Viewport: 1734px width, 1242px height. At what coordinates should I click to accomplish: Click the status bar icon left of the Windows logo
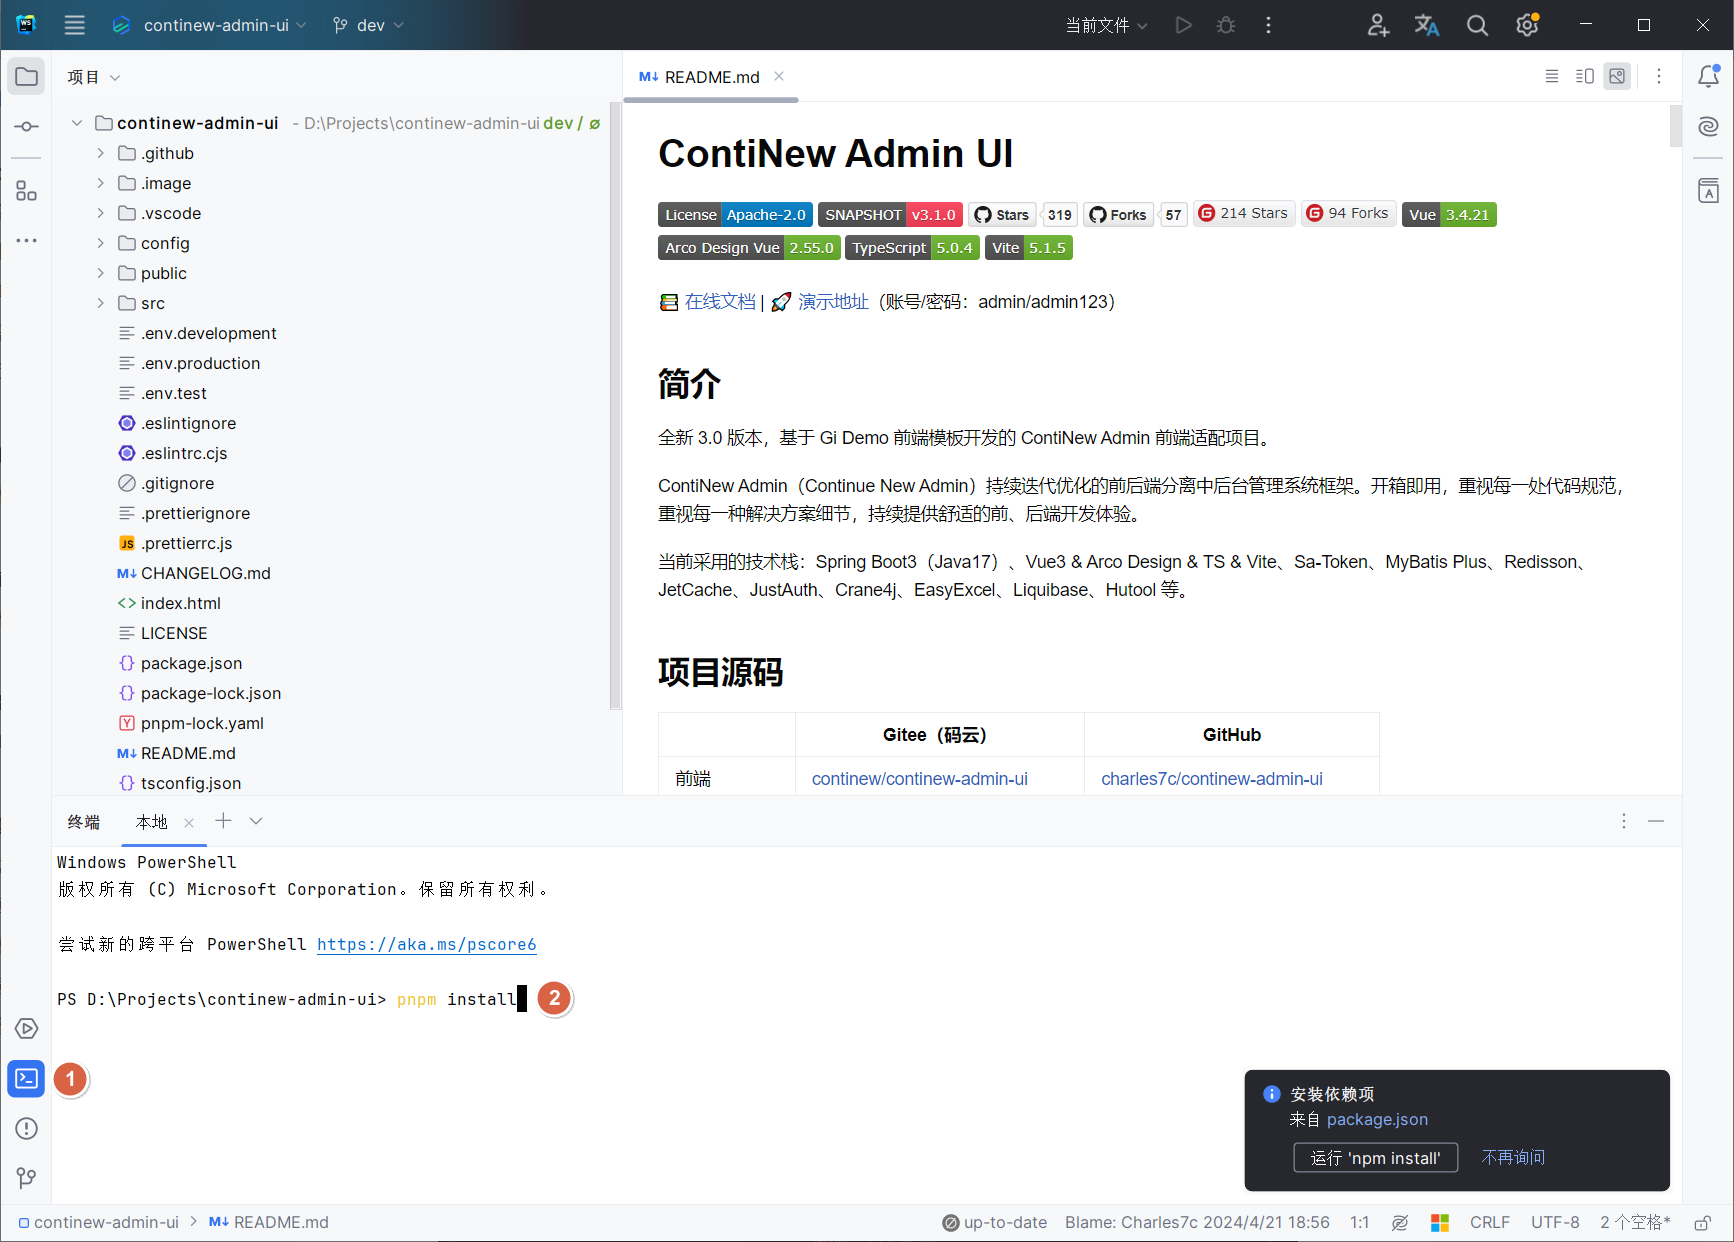[x=1400, y=1222]
